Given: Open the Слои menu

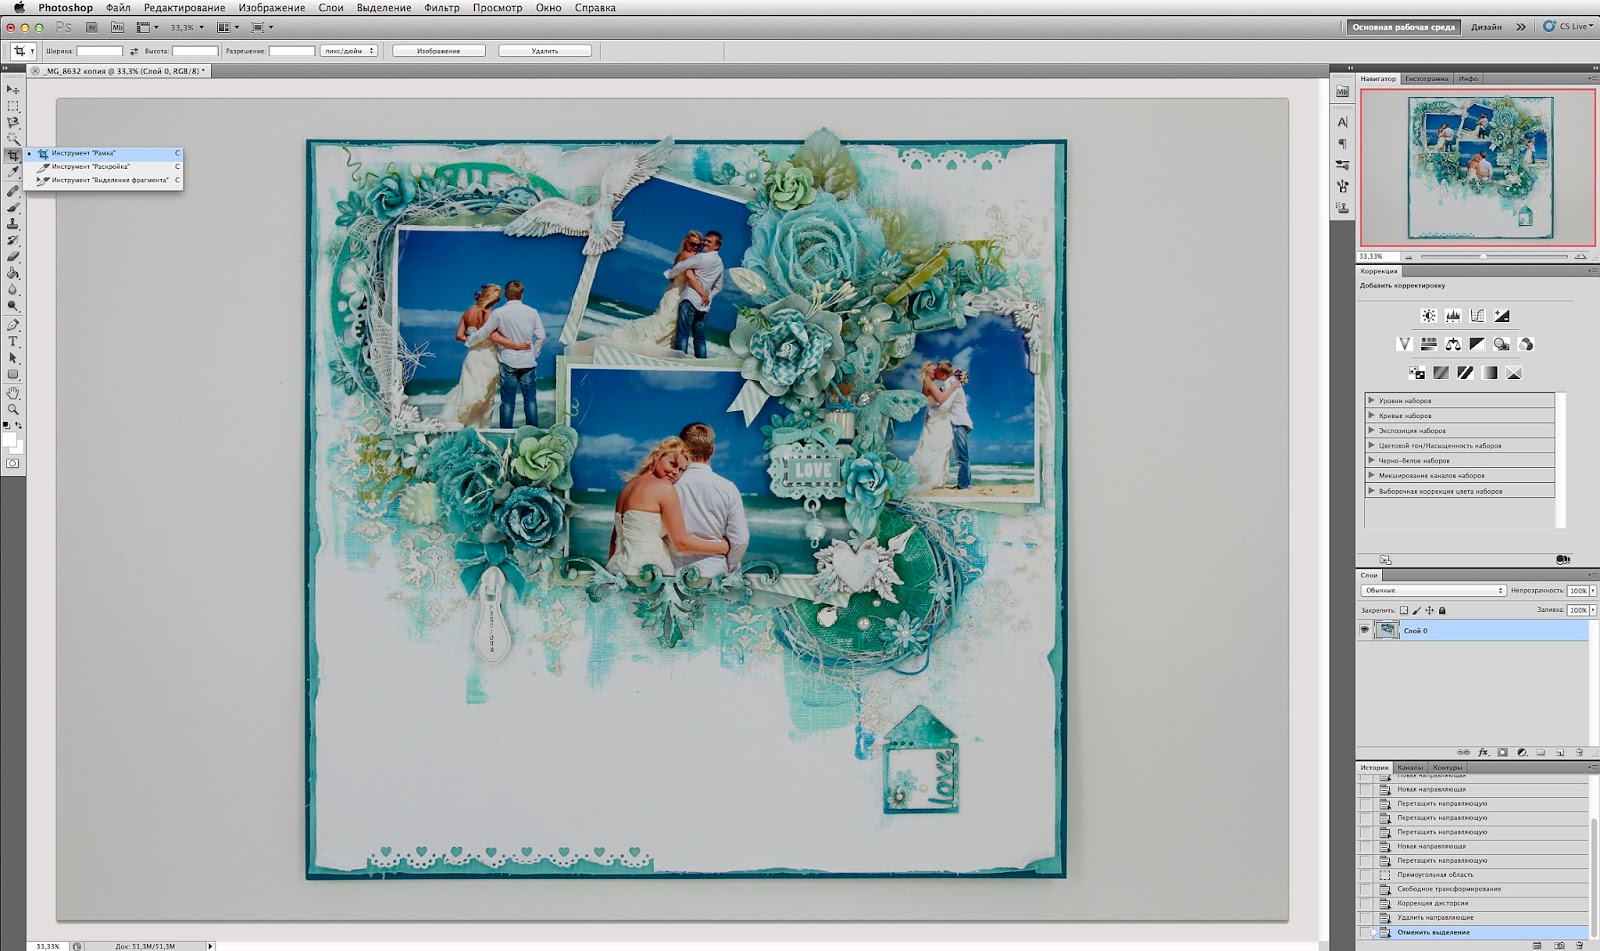Looking at the screenshot, I should [x=331, y=7].
